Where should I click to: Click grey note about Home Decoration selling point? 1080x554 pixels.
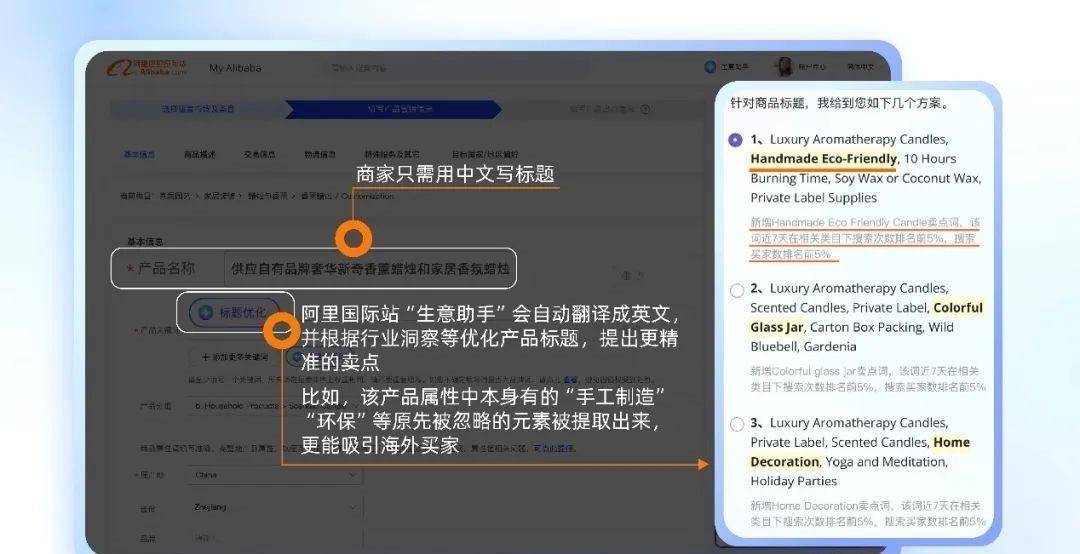click(x=868, y=513)
